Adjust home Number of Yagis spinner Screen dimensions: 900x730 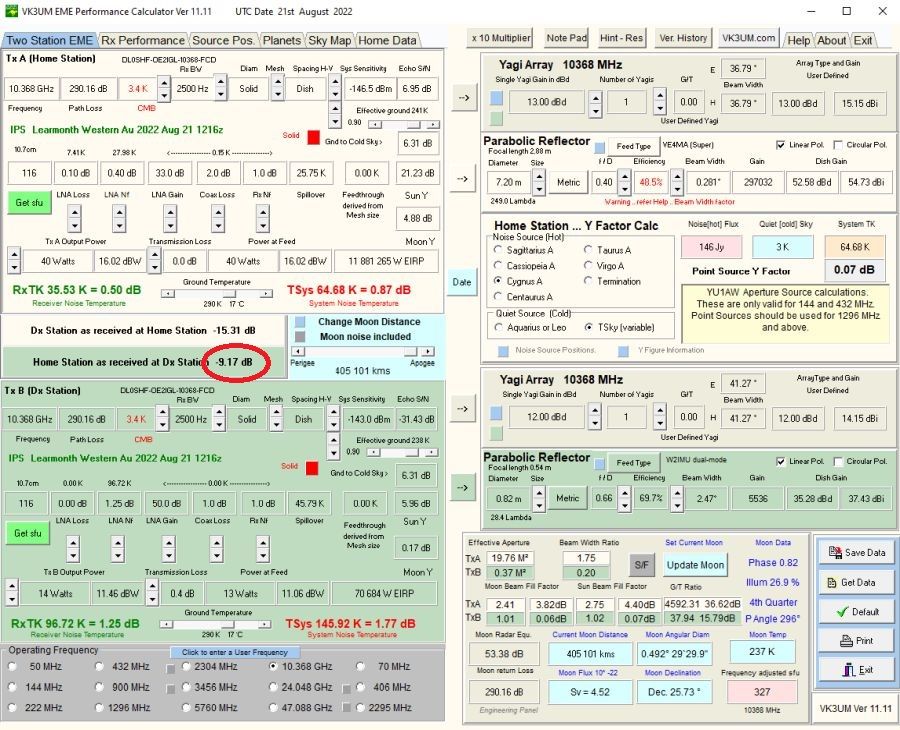pyautogui.click(x=660, y=102)
